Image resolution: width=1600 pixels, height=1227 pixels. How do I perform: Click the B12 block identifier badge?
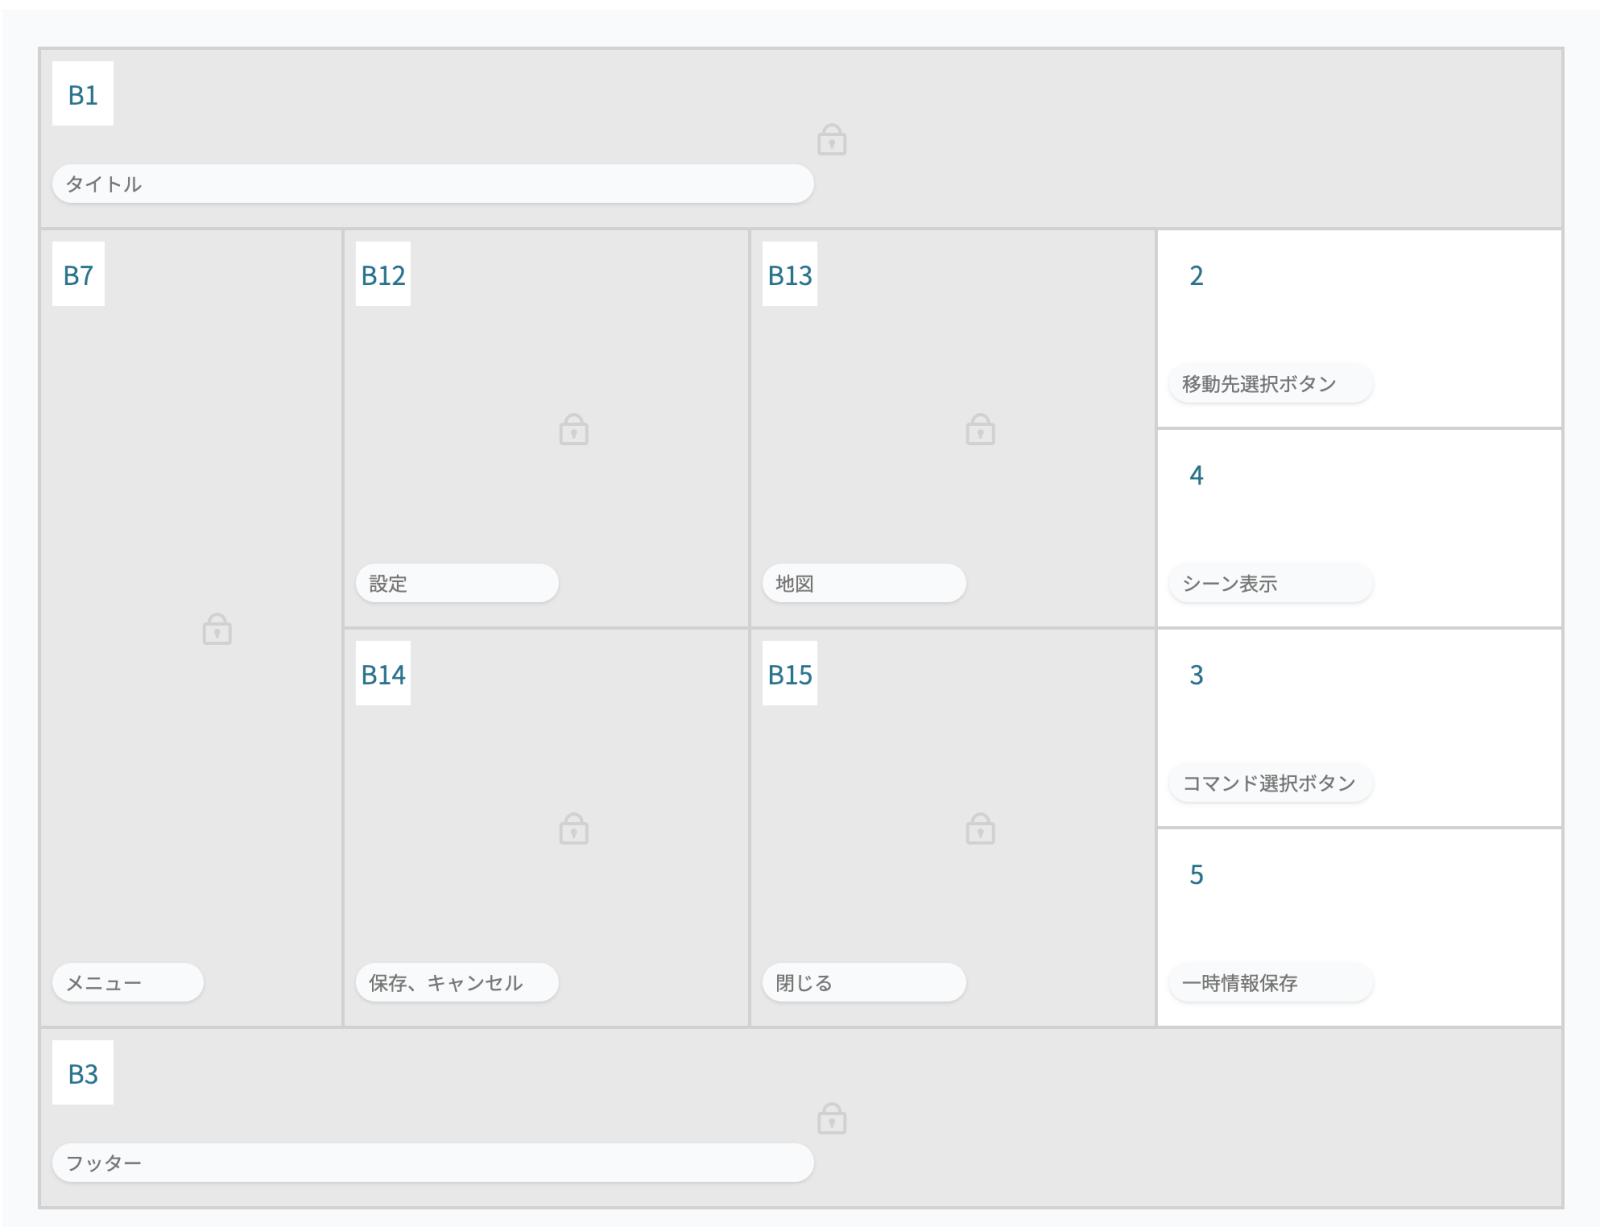[x=383, y=275]
